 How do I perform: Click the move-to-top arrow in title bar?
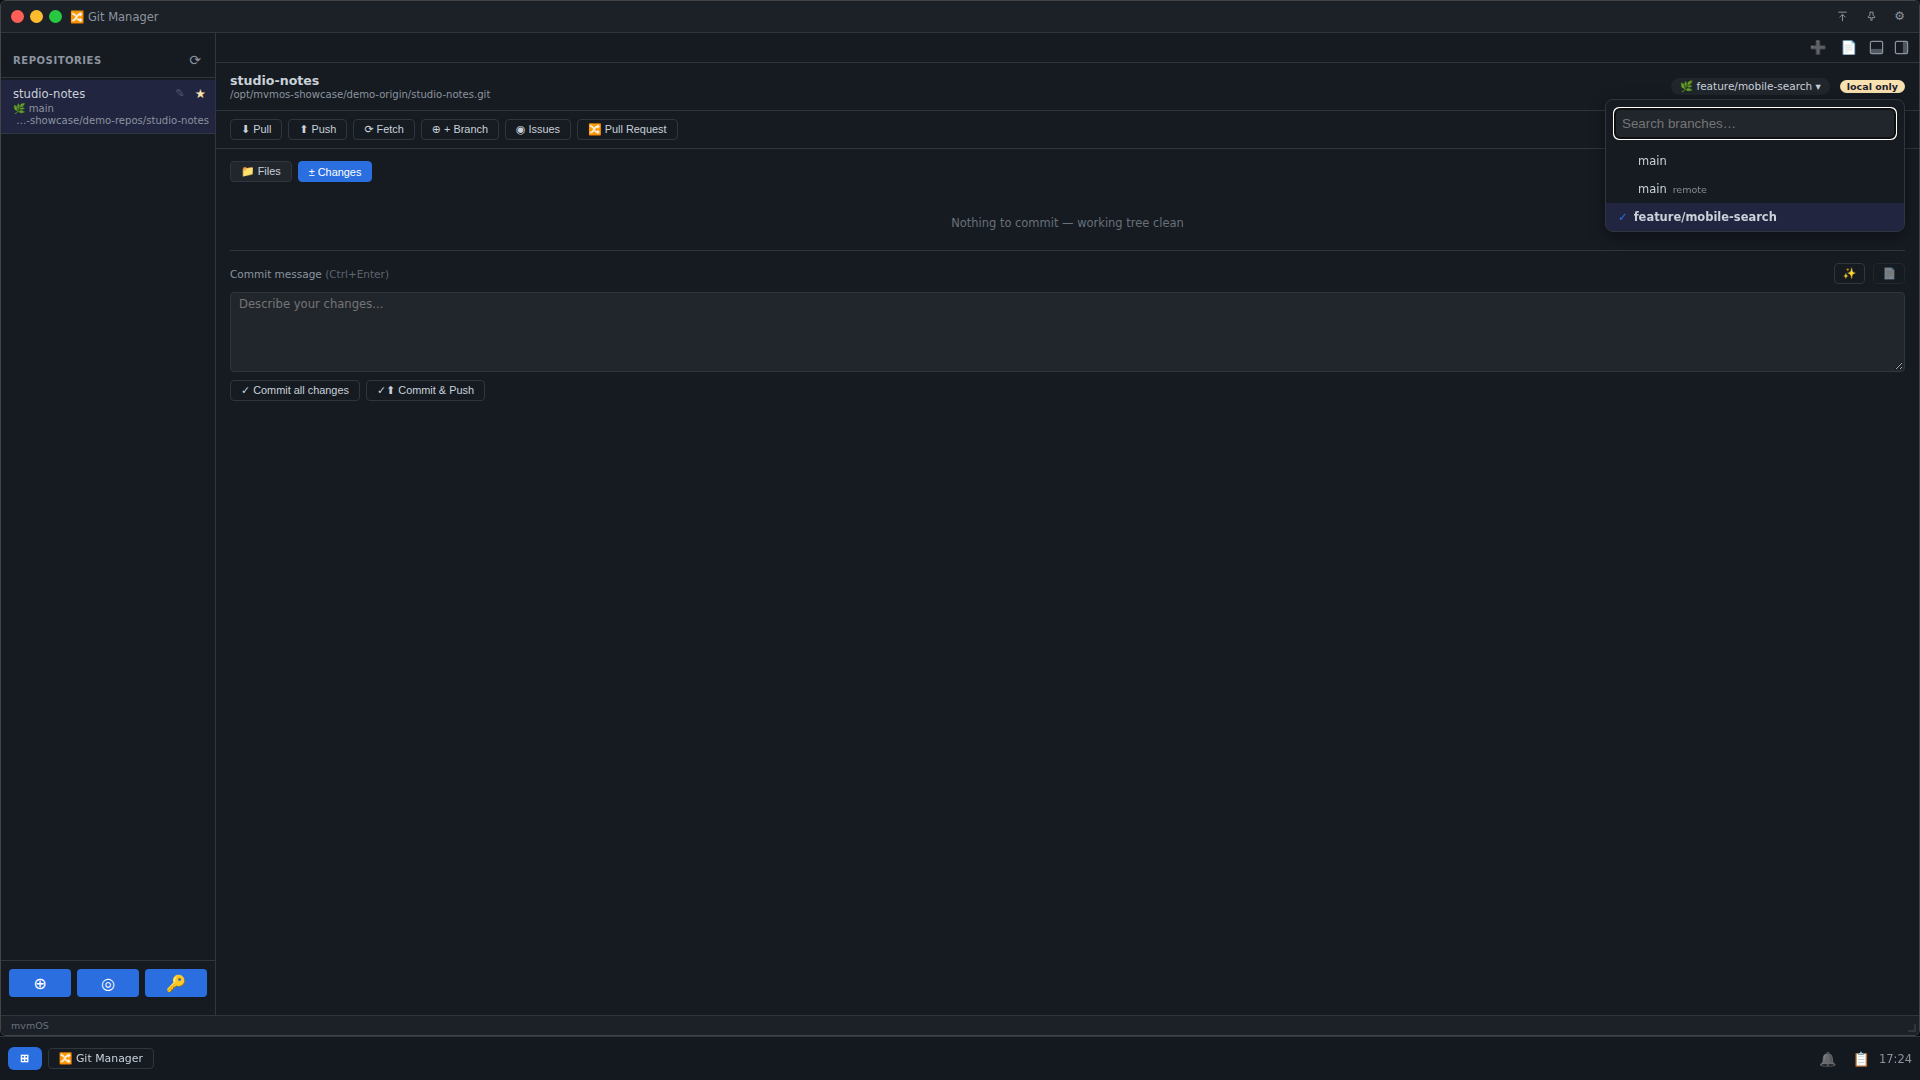[1842, 16]
